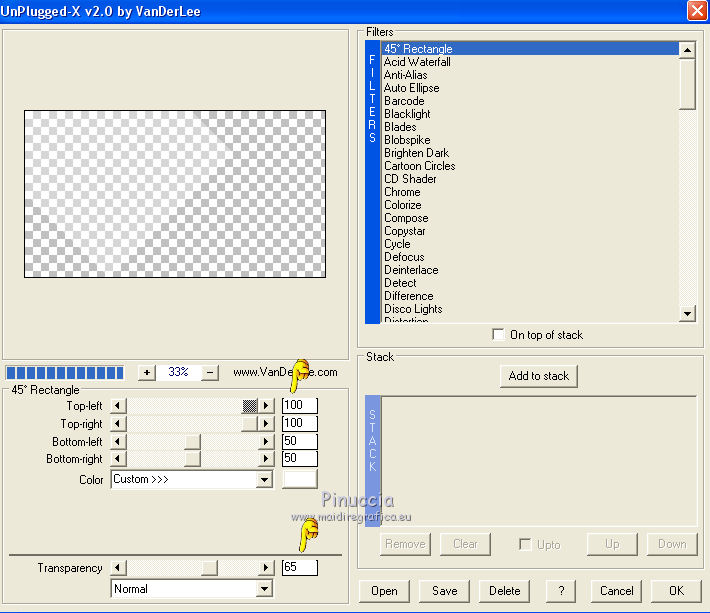The height and width of the screenshot is (613, 710).
Task: Select Acid Waterfall filter from list
Action: click(417, 62)
